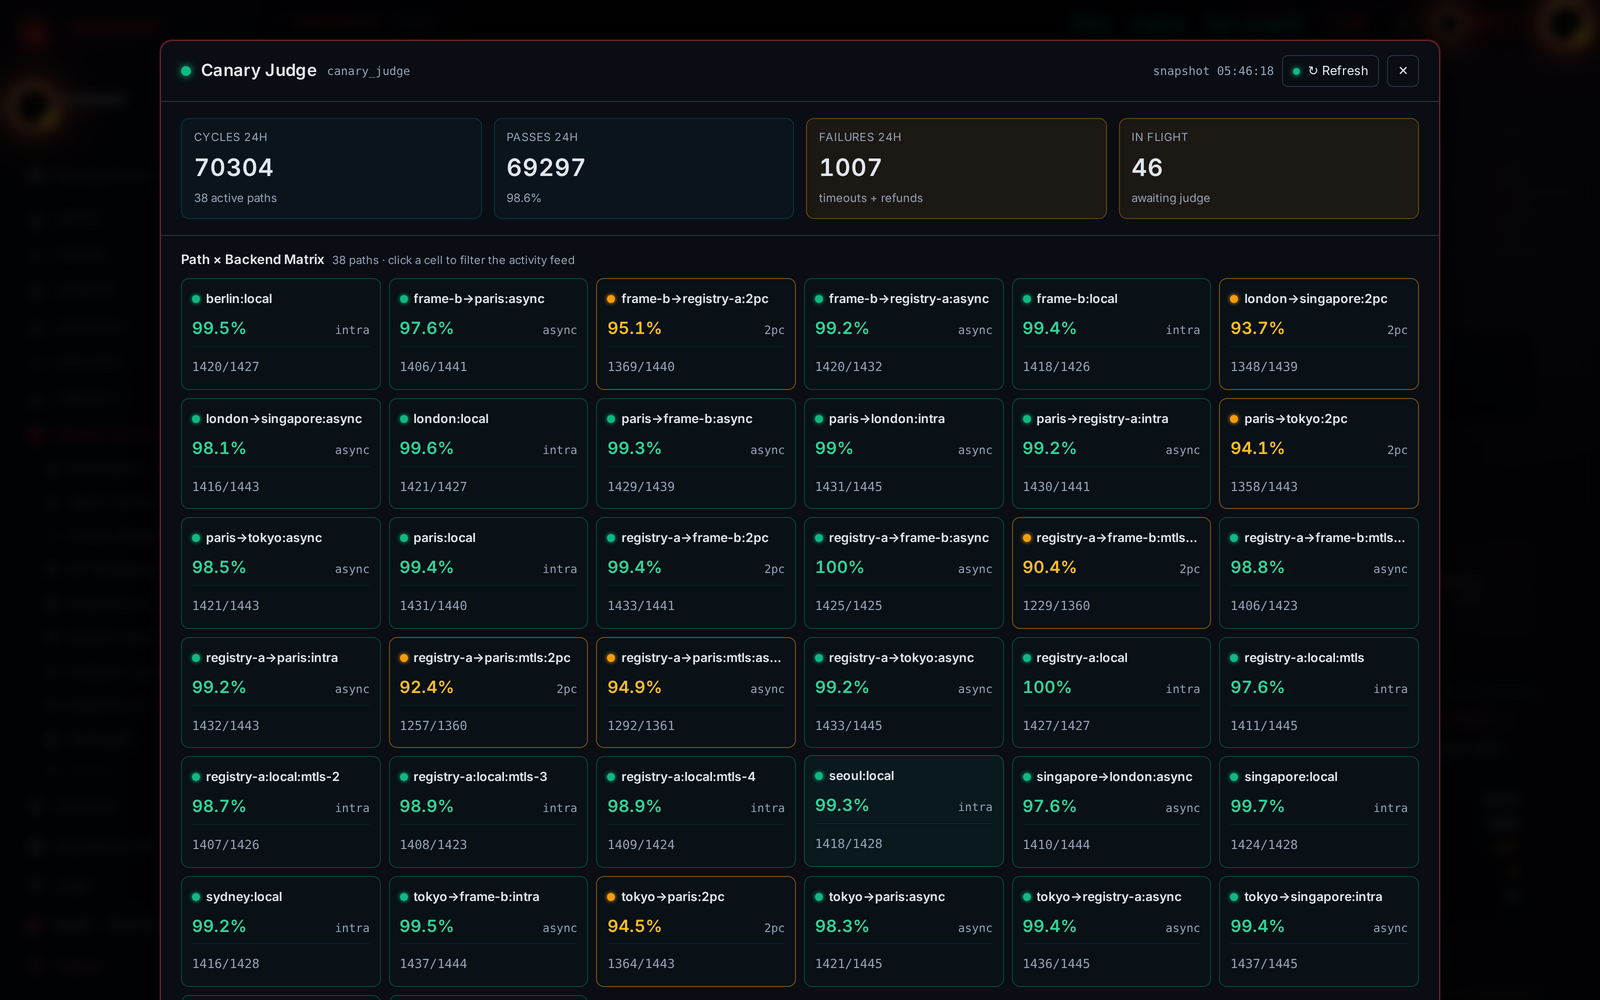Select the tokyo→paris:async cell
1600x1000 pixels.
(904, 932)
